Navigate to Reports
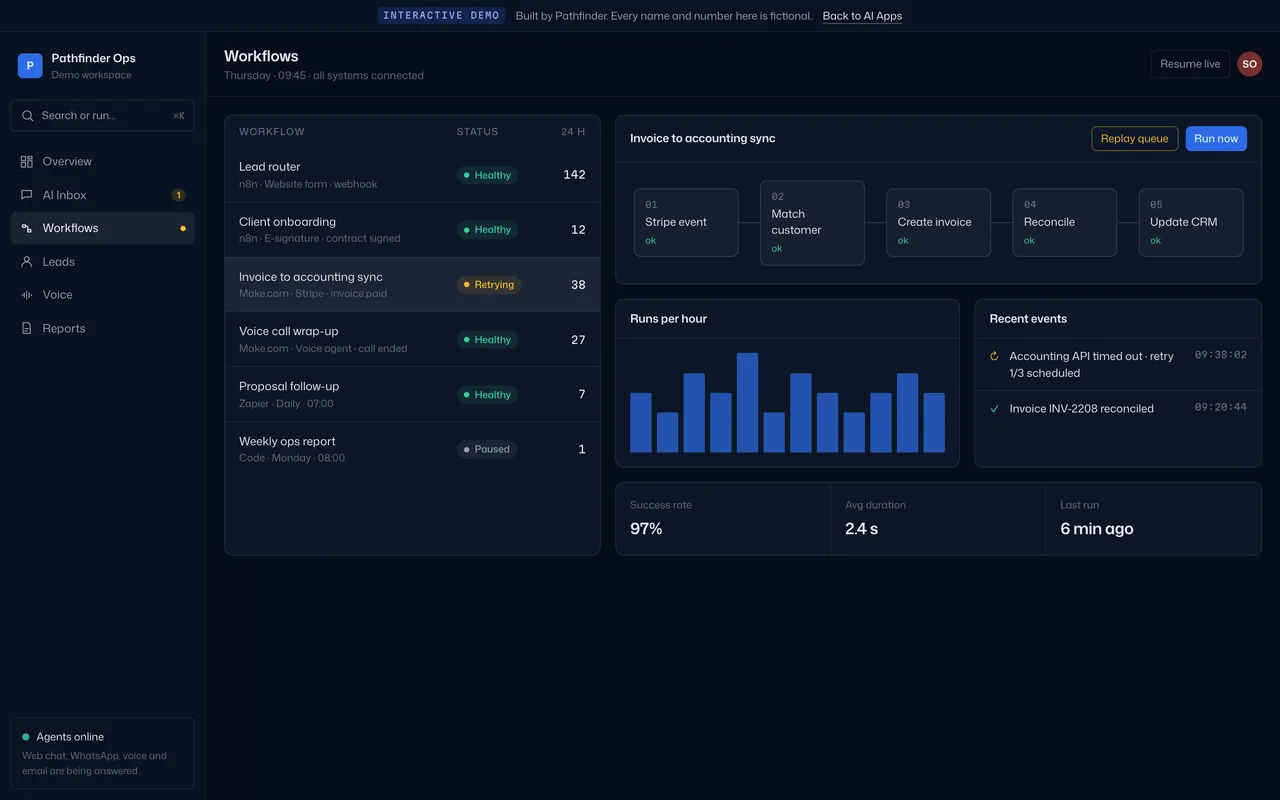Image resolution: width=1280 pixels, height=800 pixels. pos(103,329)
